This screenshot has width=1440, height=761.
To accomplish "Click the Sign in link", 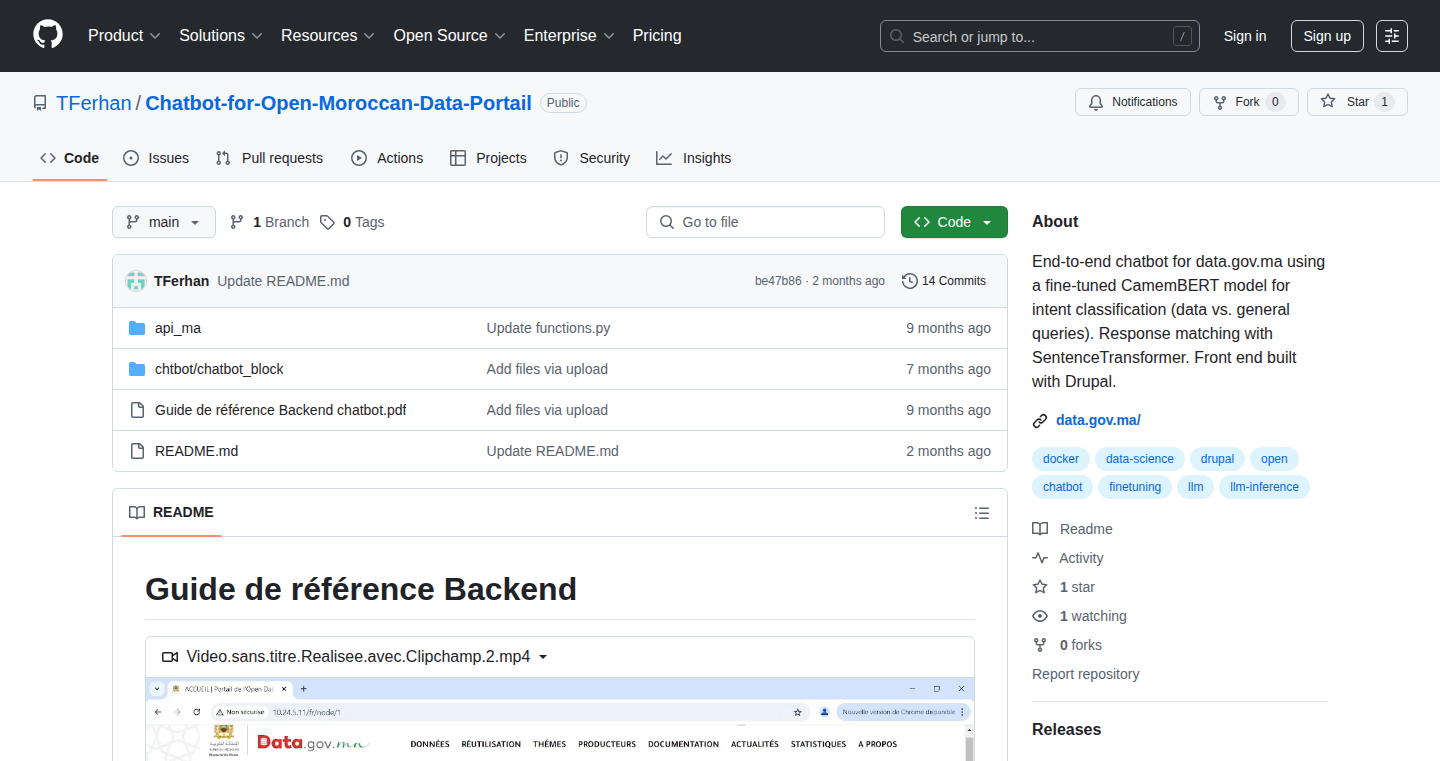I will coord(1245,36).
